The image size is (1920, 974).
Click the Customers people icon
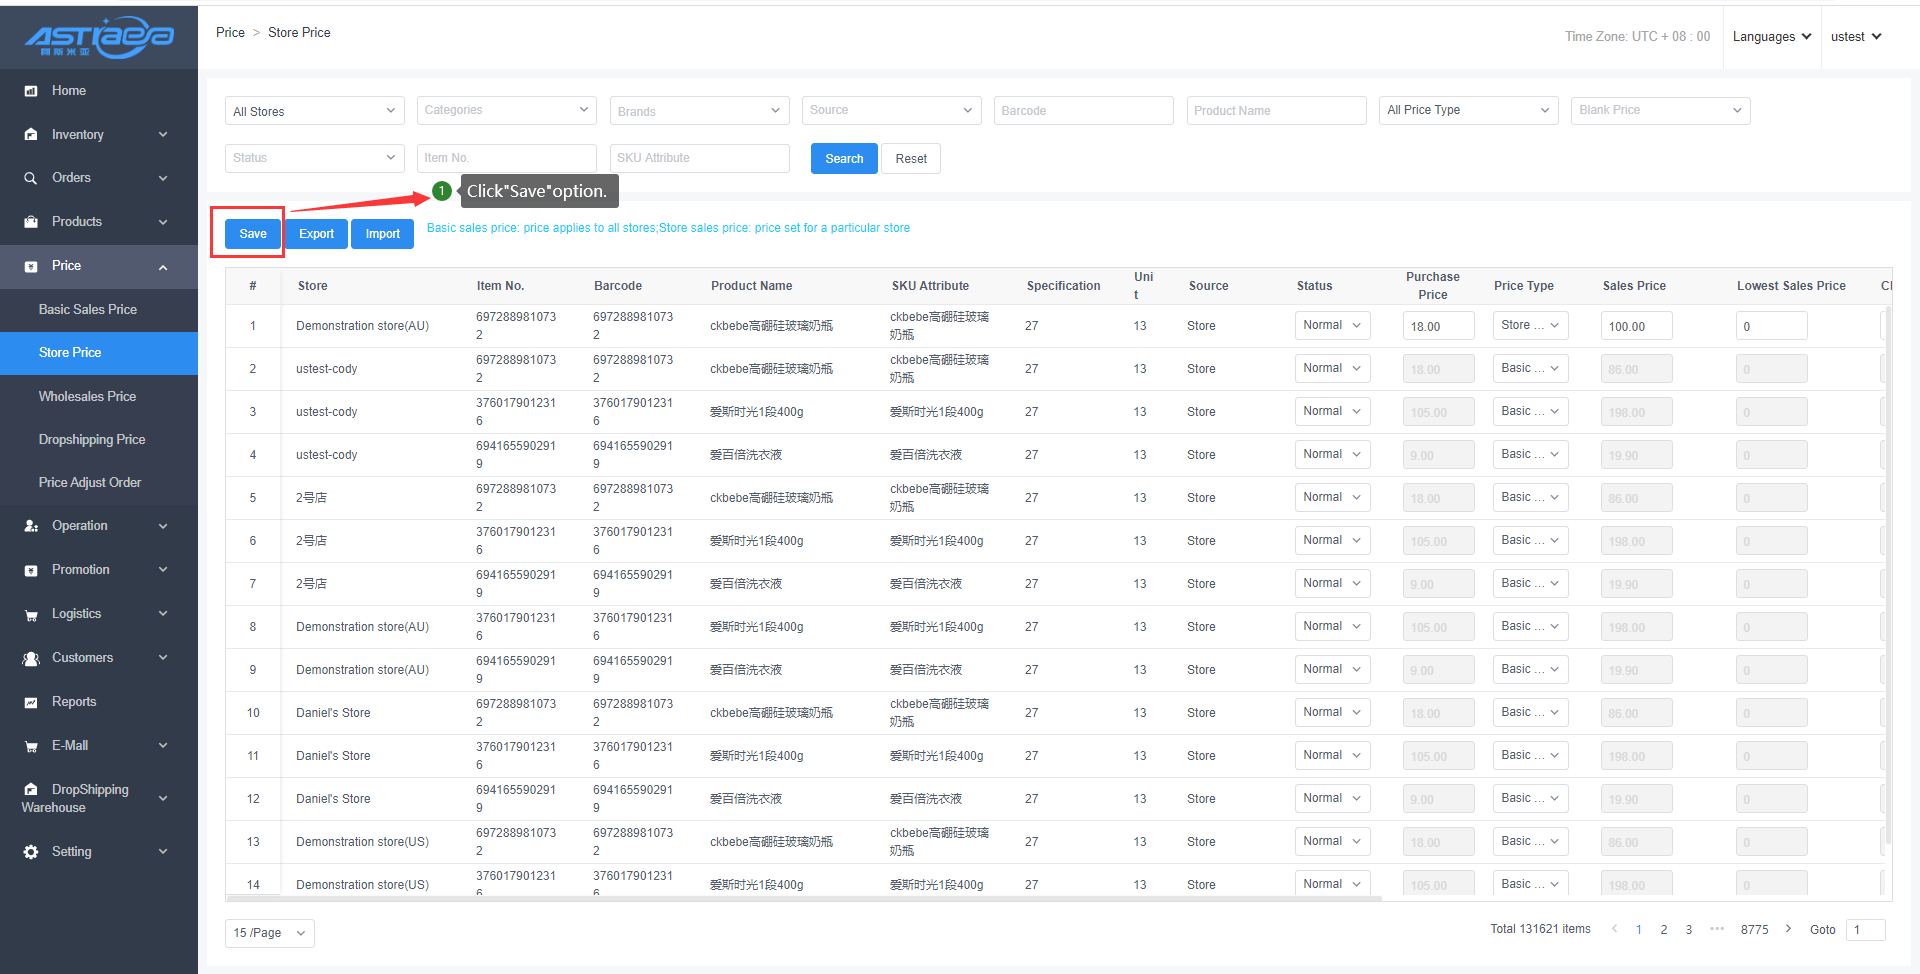[x=31, y=658]
